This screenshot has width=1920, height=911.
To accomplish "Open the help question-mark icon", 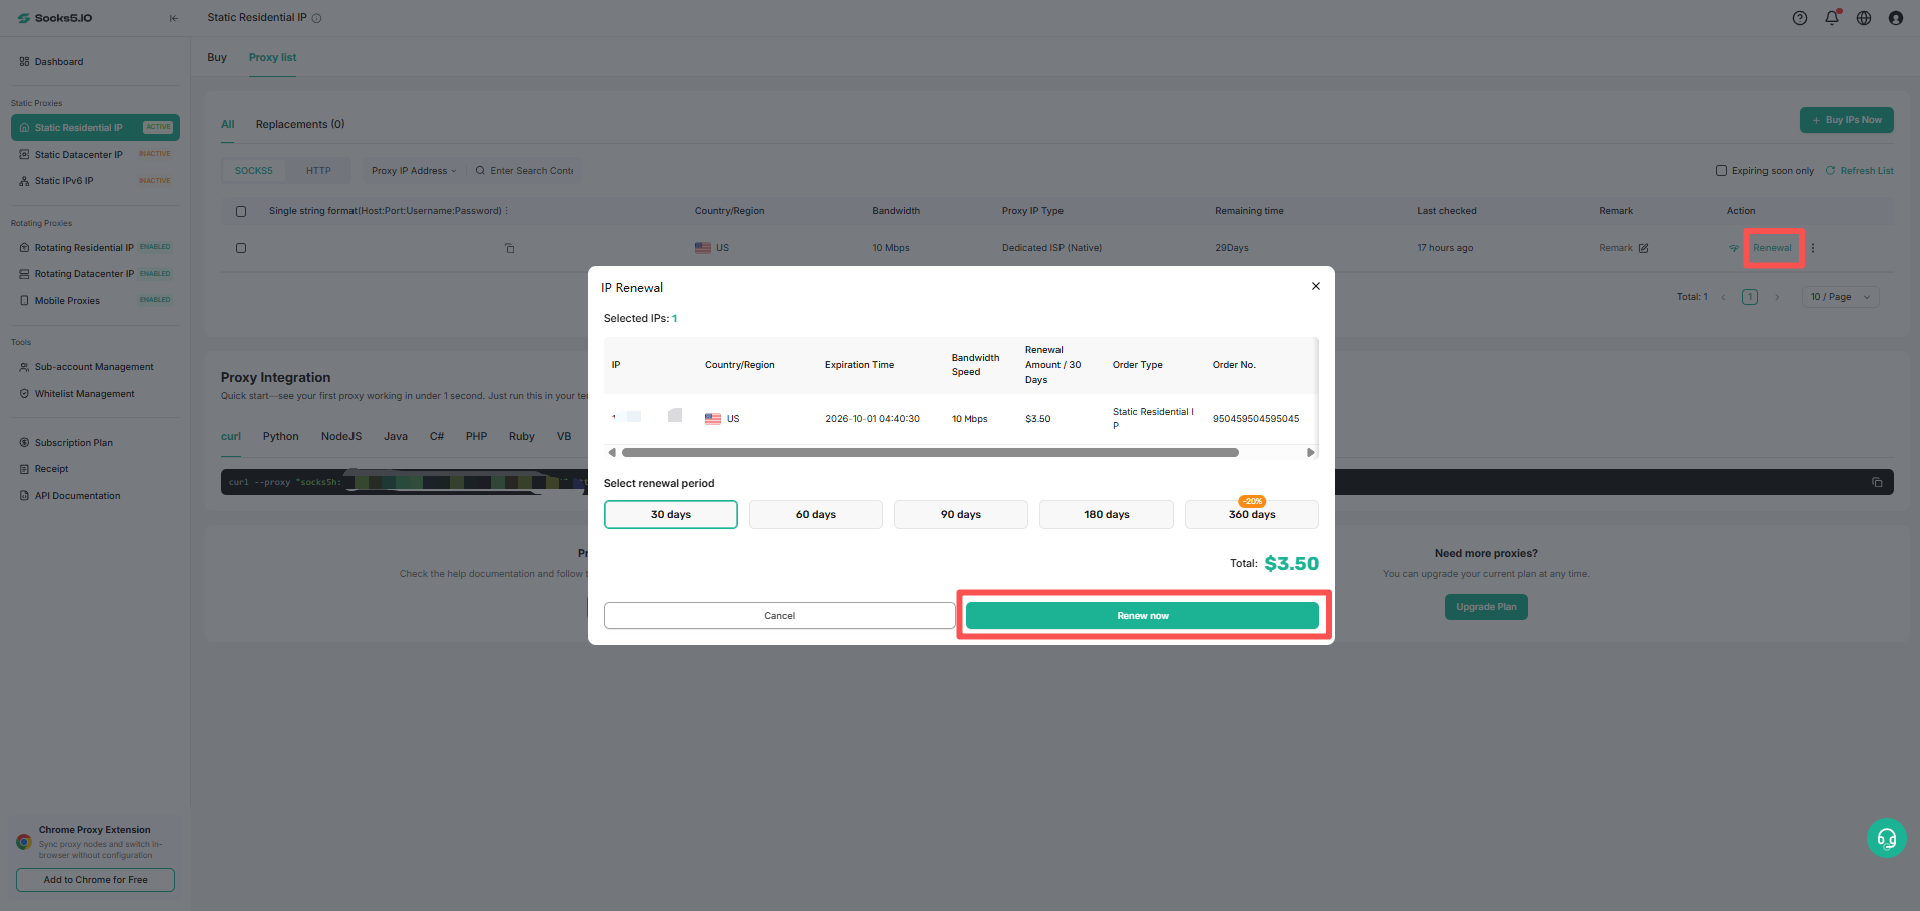I will [1800, 18].
